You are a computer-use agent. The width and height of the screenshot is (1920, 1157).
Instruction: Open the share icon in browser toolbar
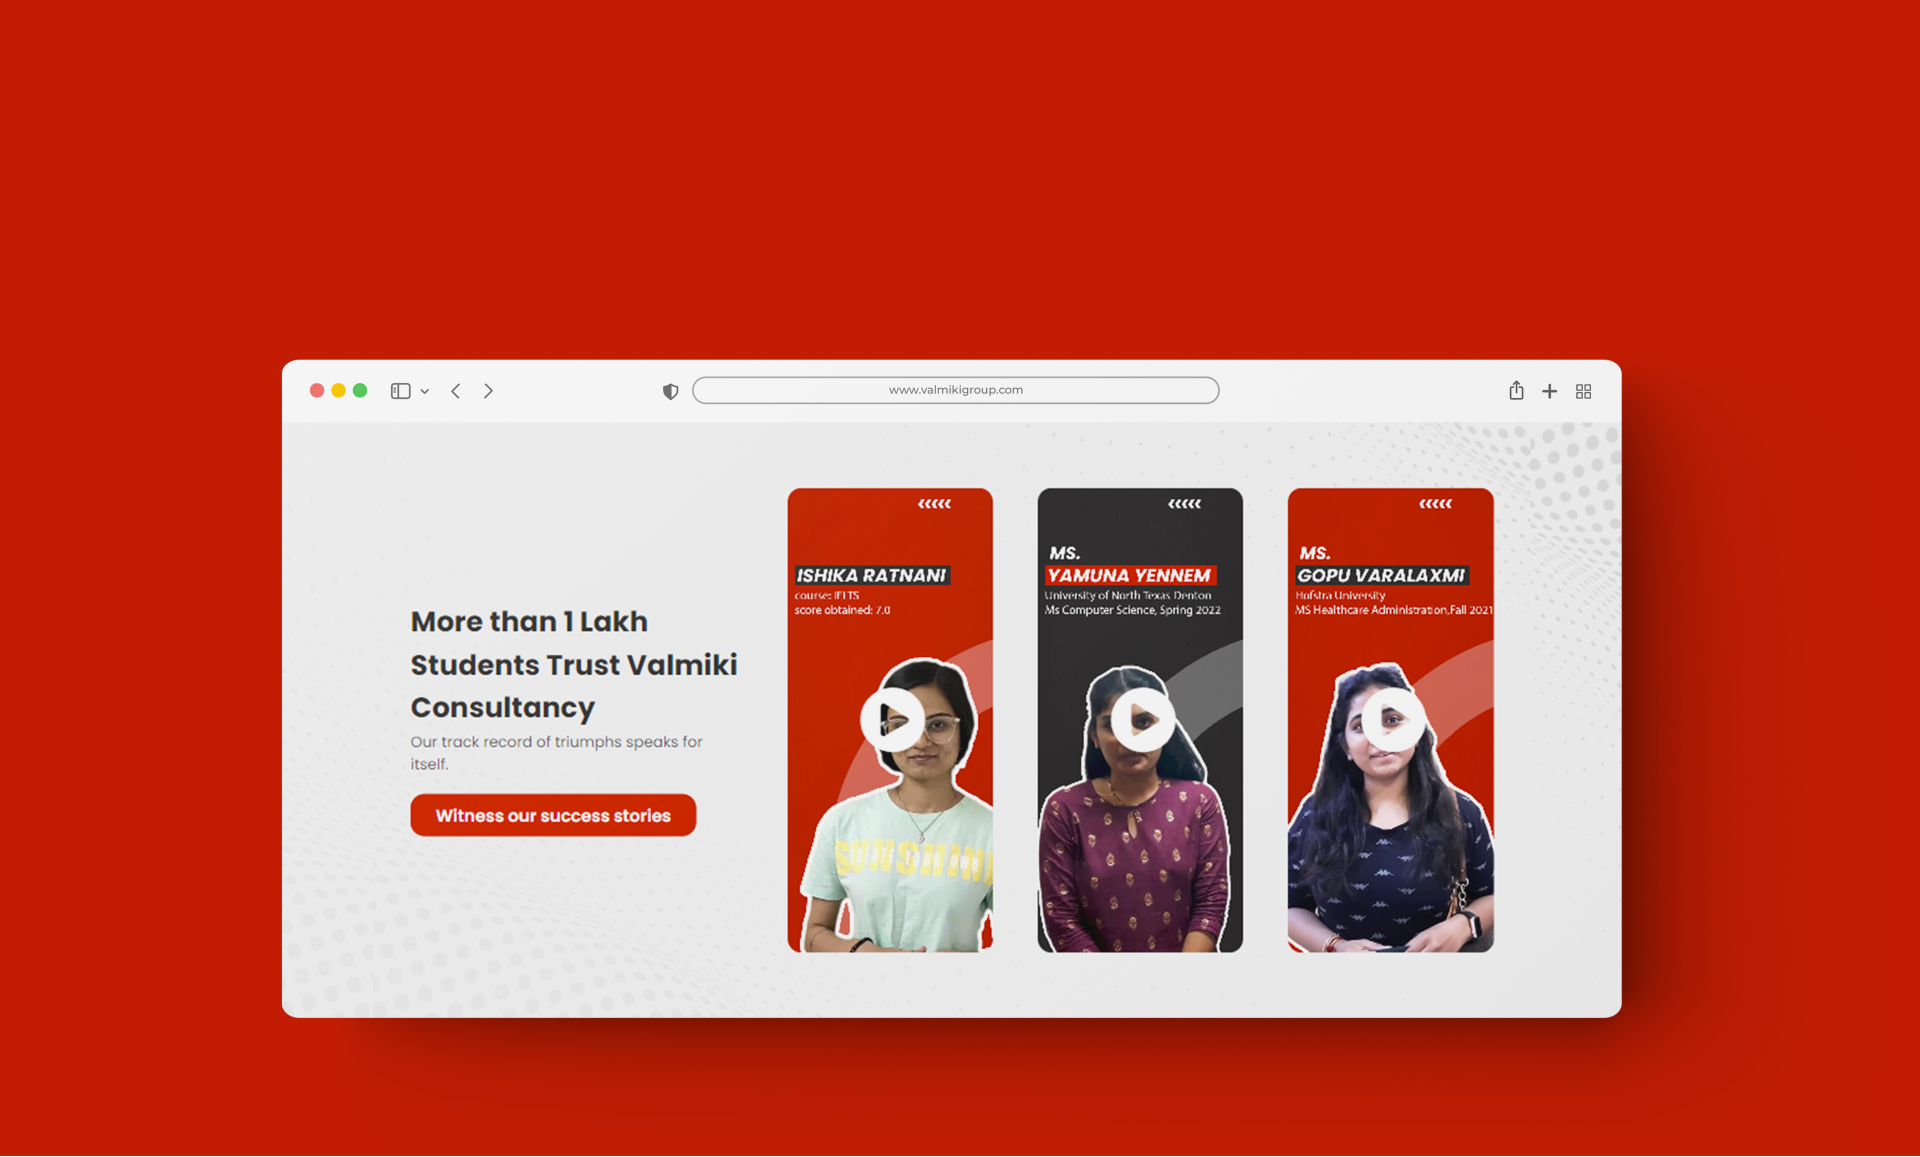point(1516,390)
